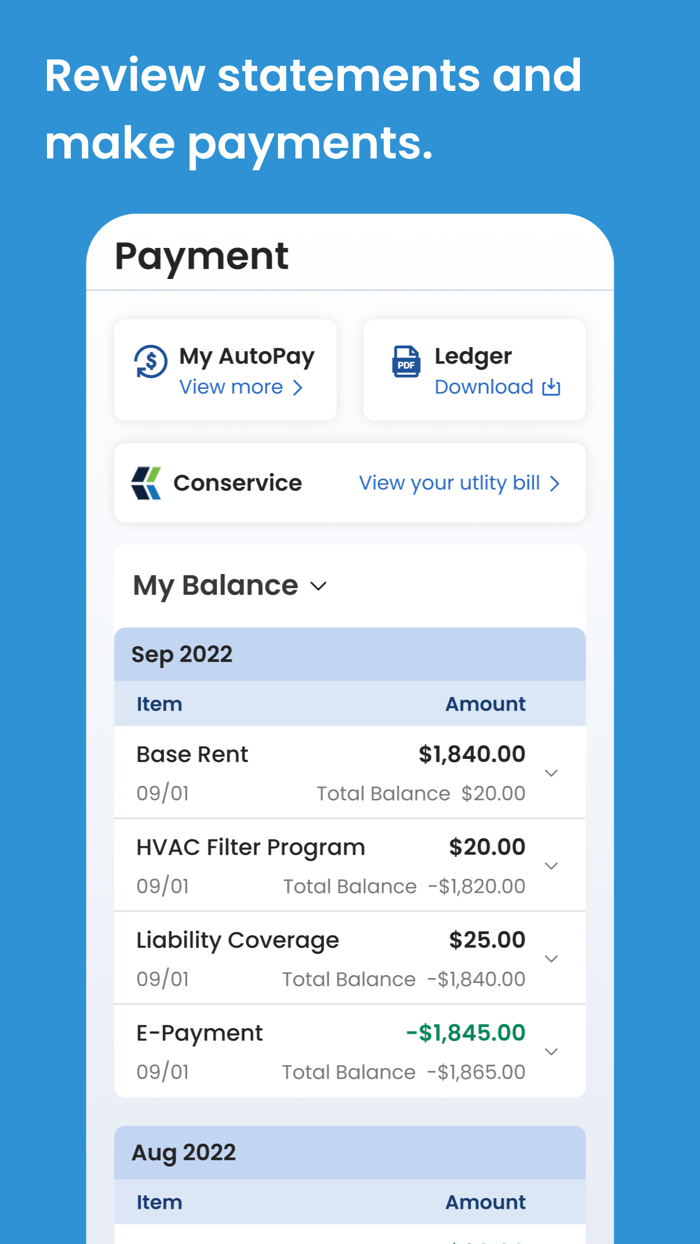This screenshot has width=700, height=1244.
Task: Open View more under My AutoPay
Action: [x=231, y=388]
